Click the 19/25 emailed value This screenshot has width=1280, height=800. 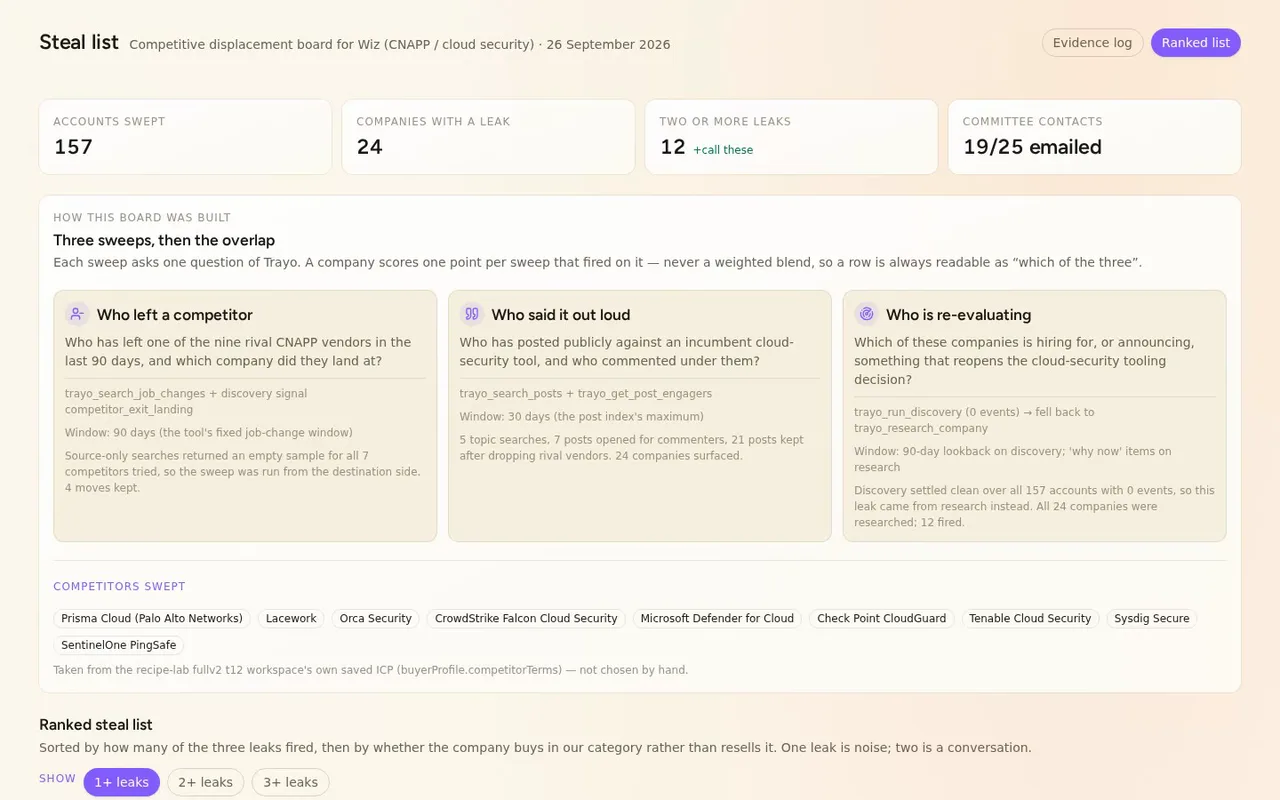1032,147
